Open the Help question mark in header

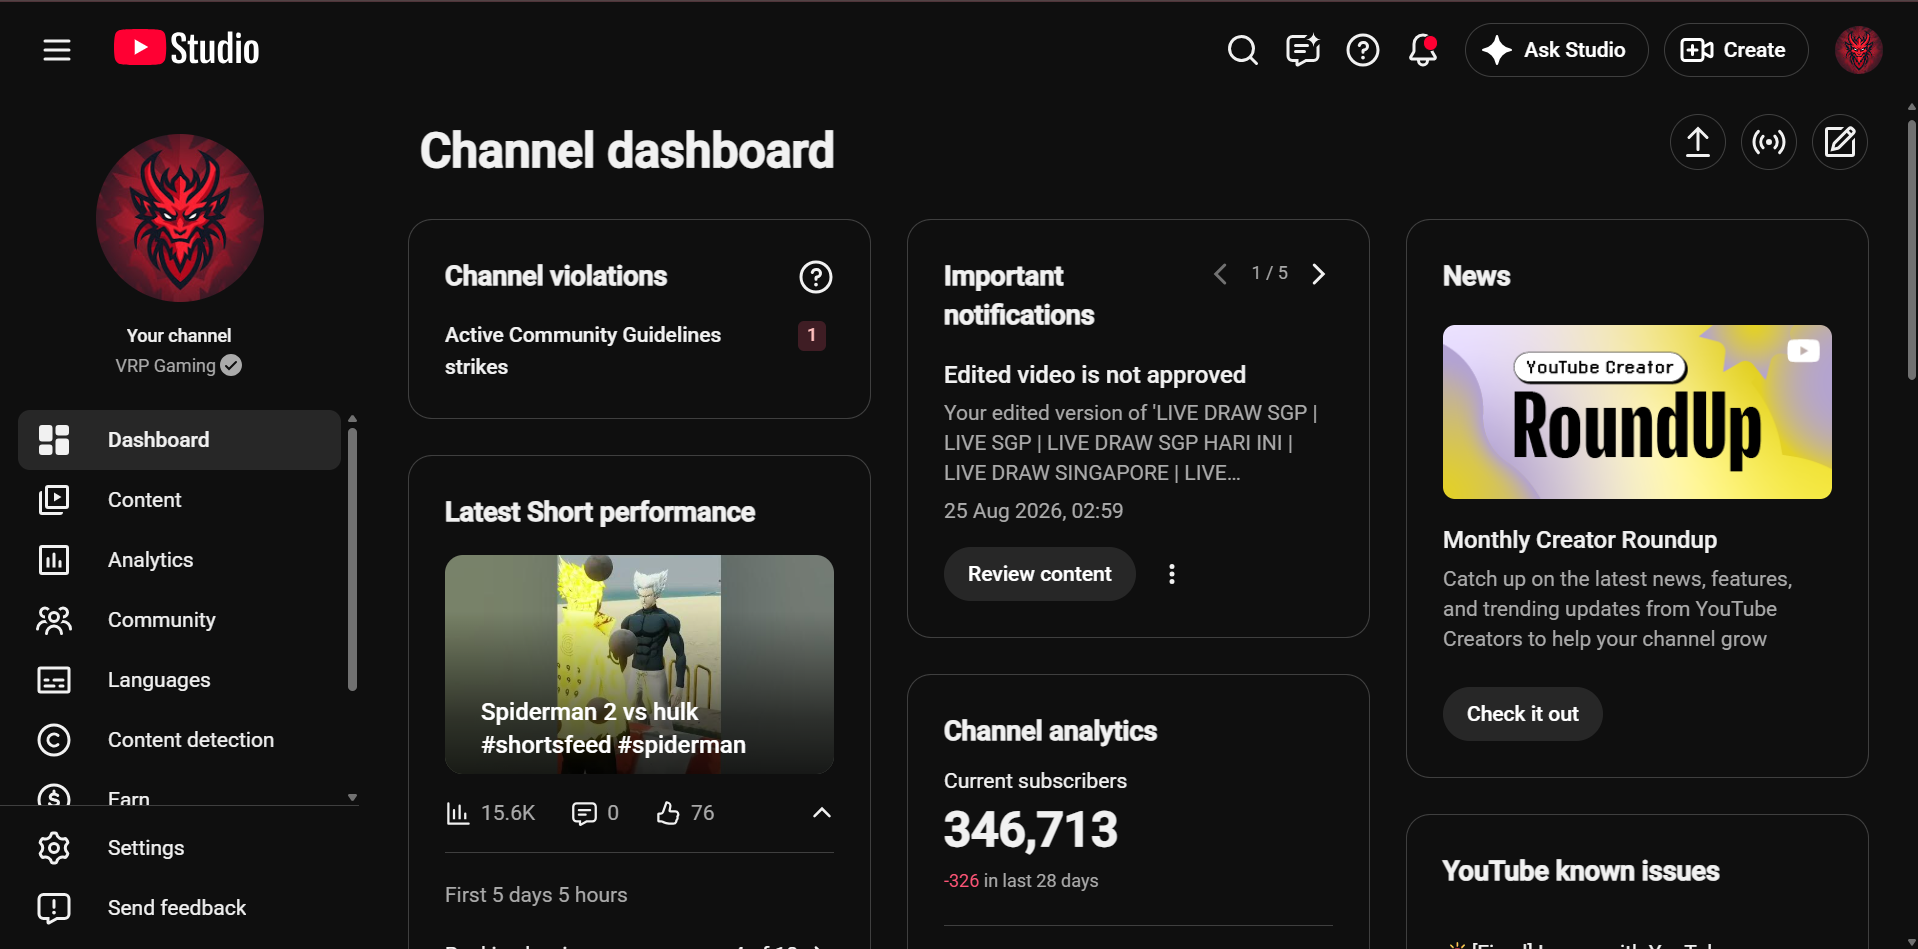[1363, 50]
